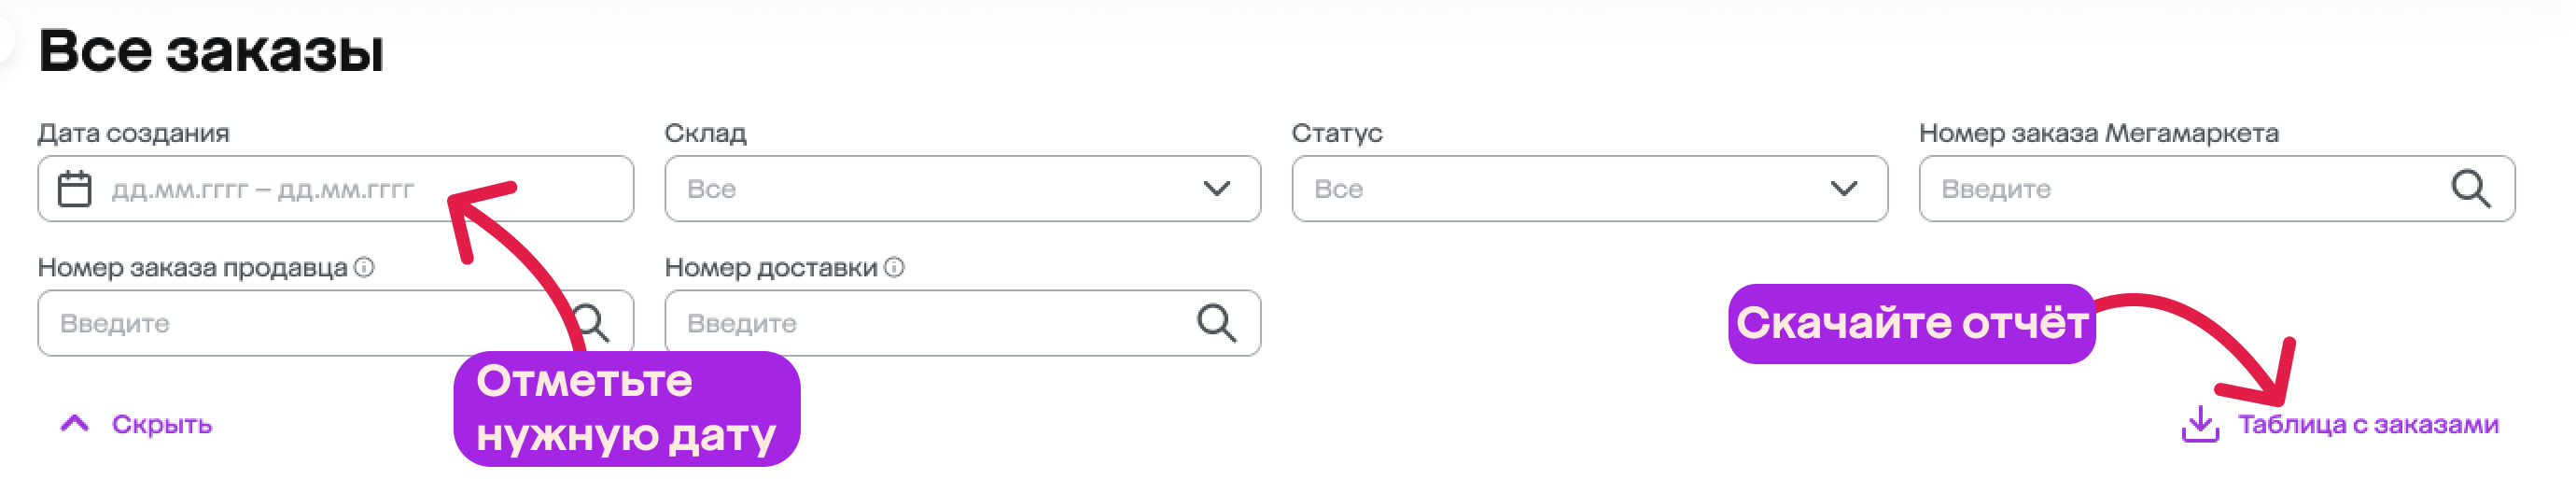The height and width of the screenshot is (479, 2576).
Task: Focus the Дата создания date range field
Action: click(x=335, y=189)
